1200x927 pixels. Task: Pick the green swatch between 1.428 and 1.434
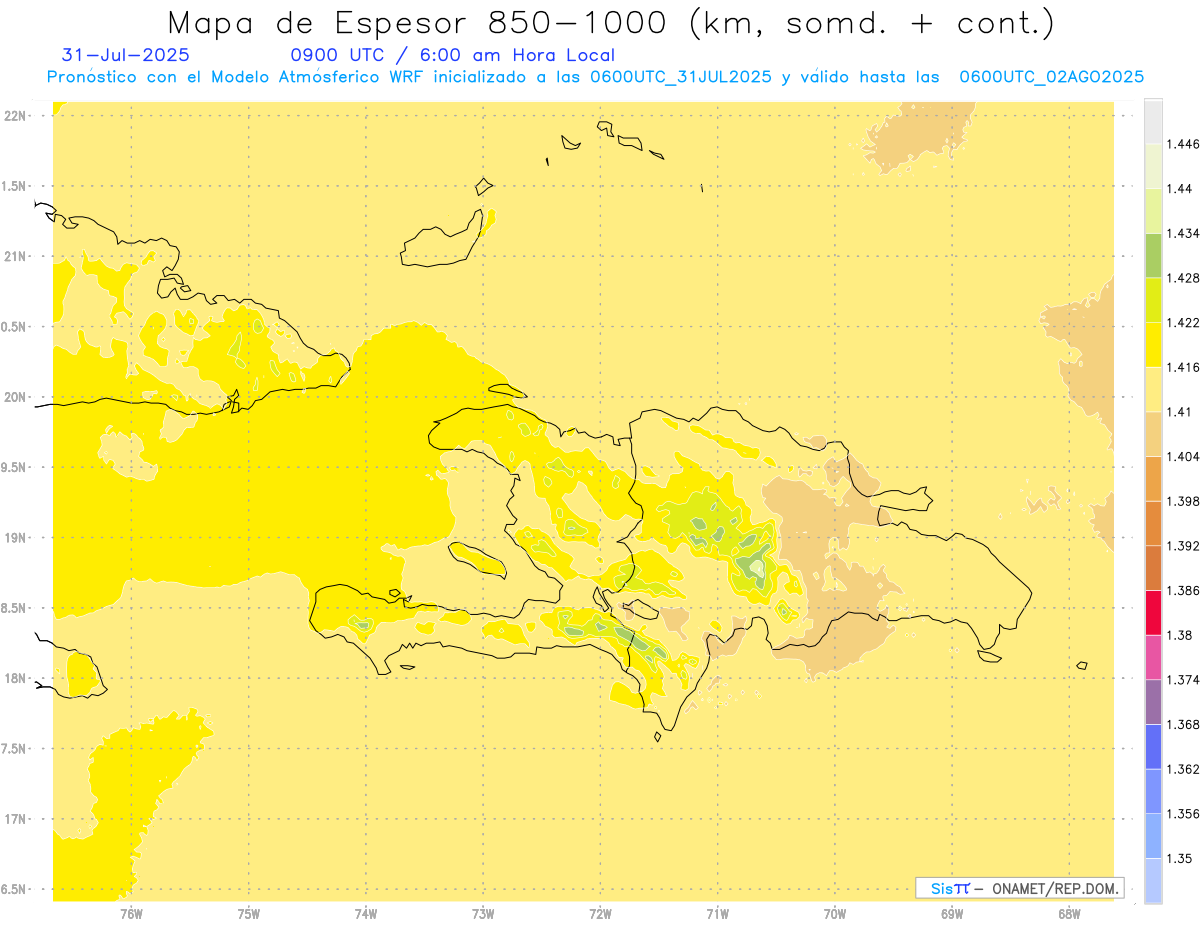[1153, 256]
